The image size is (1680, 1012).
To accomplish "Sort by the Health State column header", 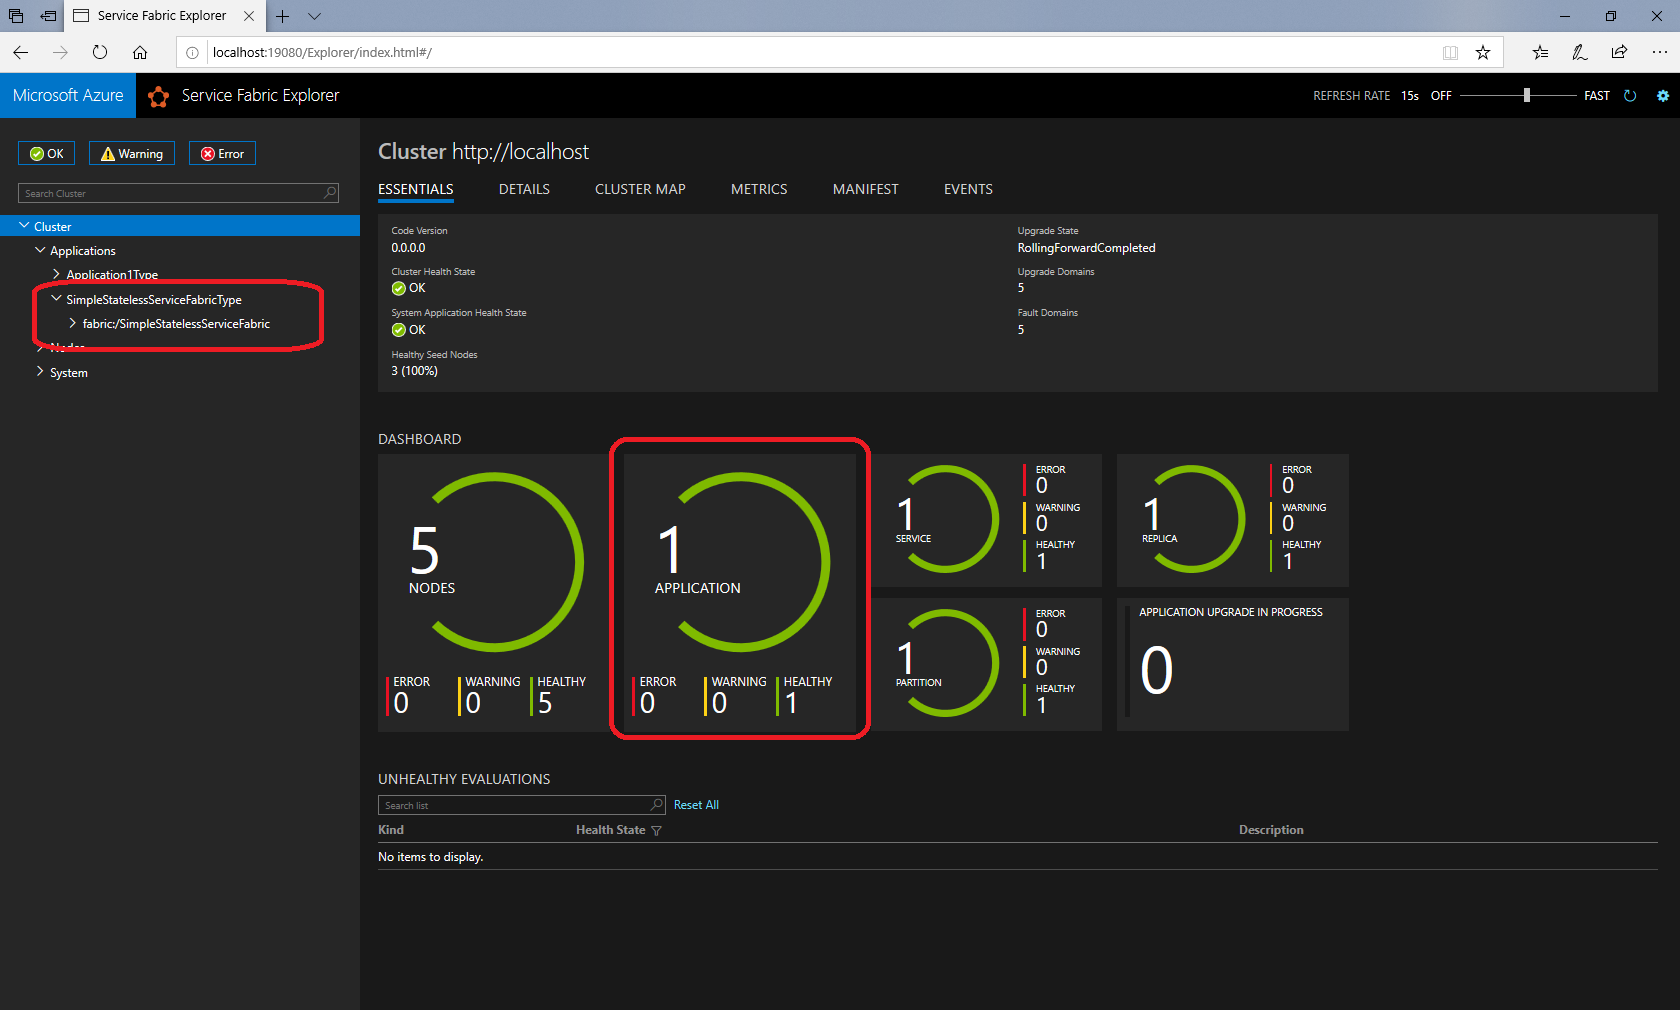I will 610,830.
